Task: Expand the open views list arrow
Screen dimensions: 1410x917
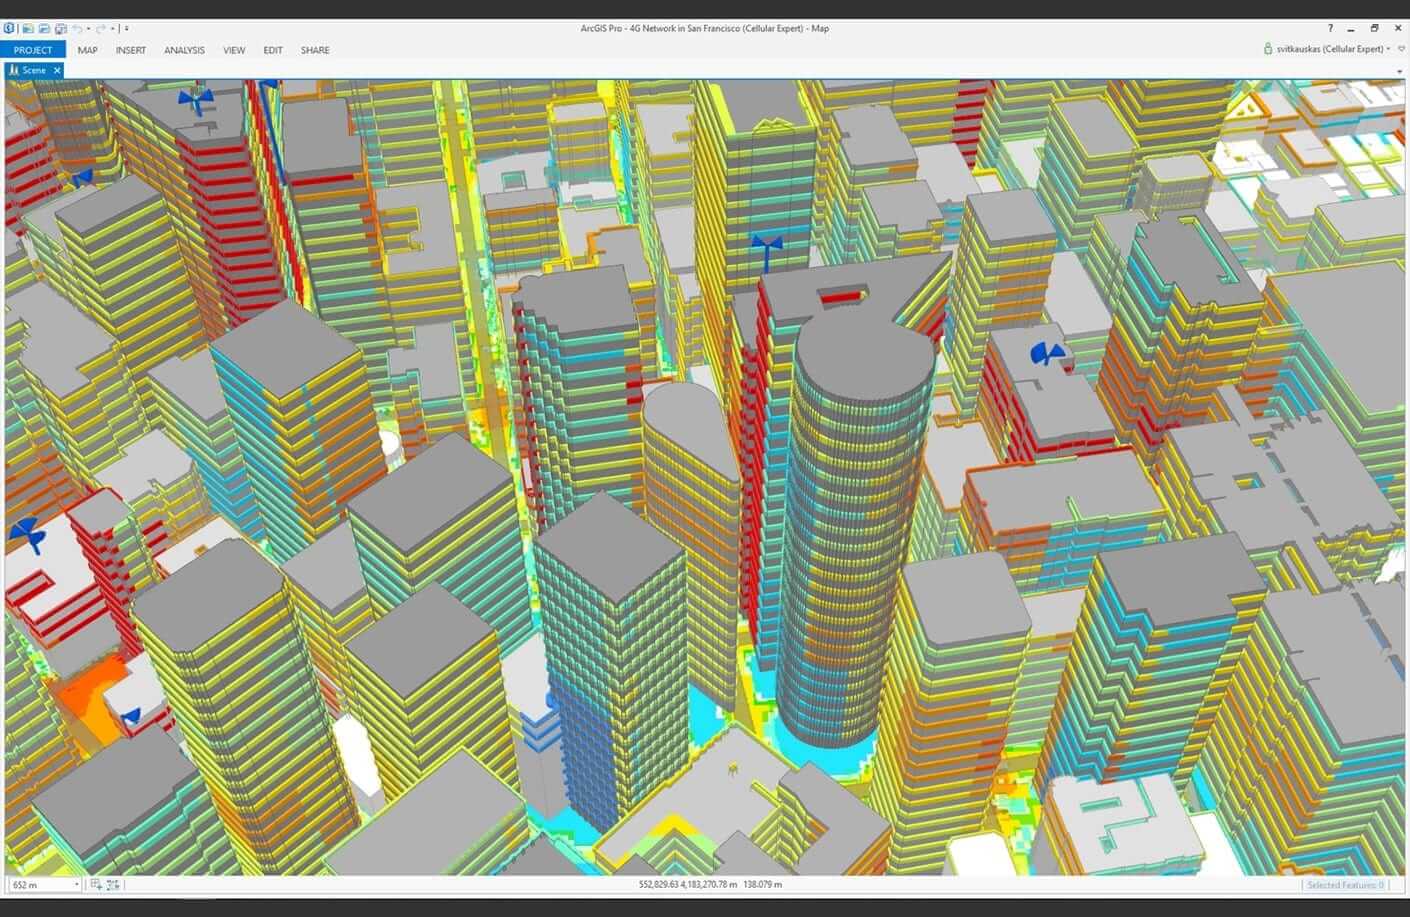Action: (x=1399, y=71)
